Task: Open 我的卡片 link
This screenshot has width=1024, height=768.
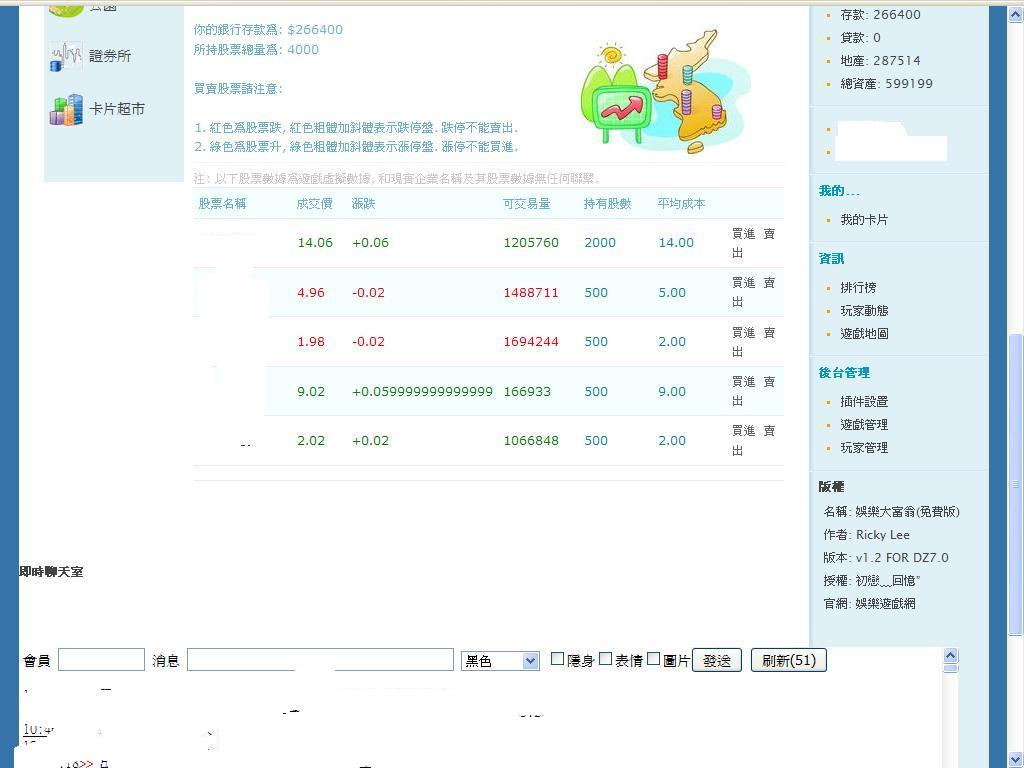Action: coord(864,220)
